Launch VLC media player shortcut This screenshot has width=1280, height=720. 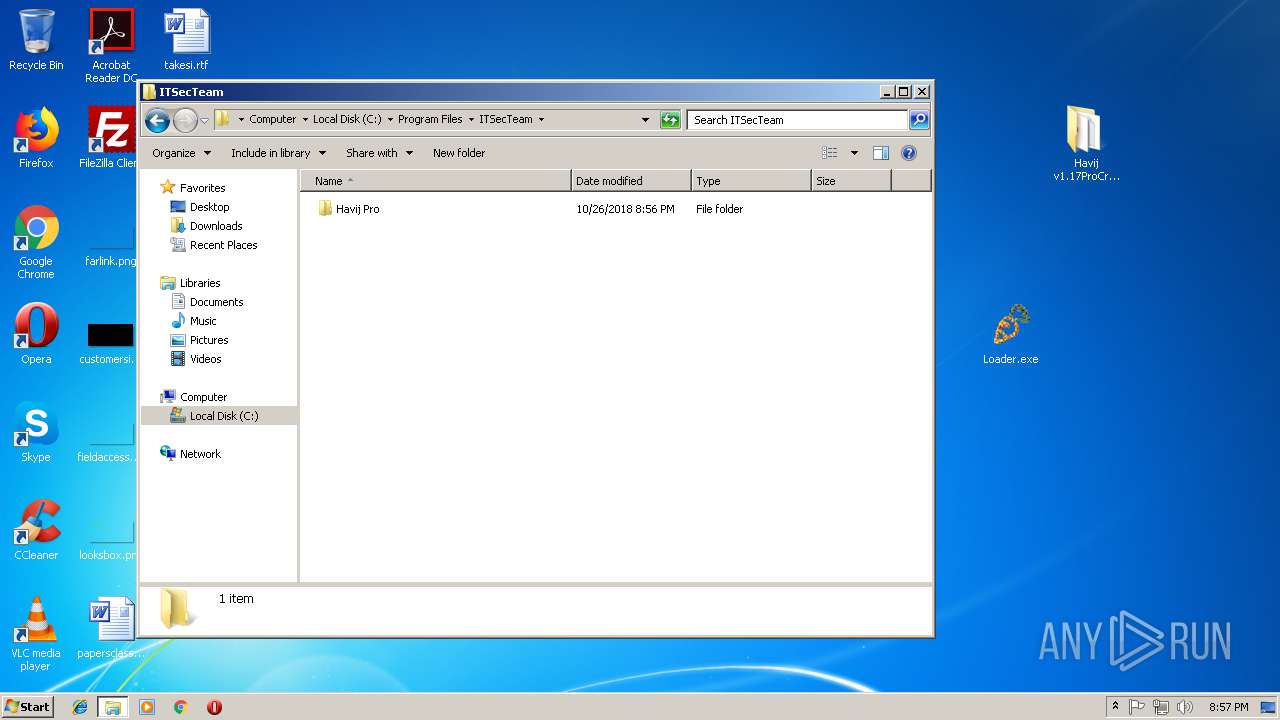(36, 634)
